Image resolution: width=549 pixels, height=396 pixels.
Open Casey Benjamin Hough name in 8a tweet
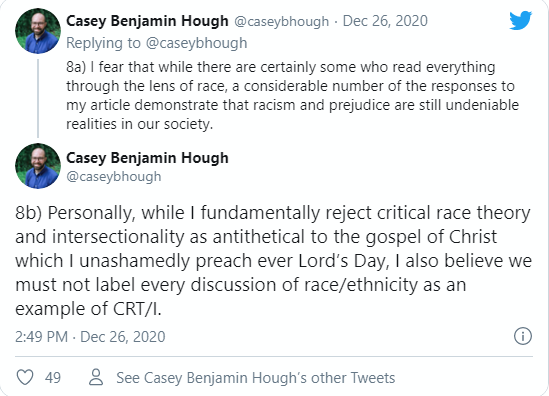point(147,21)
